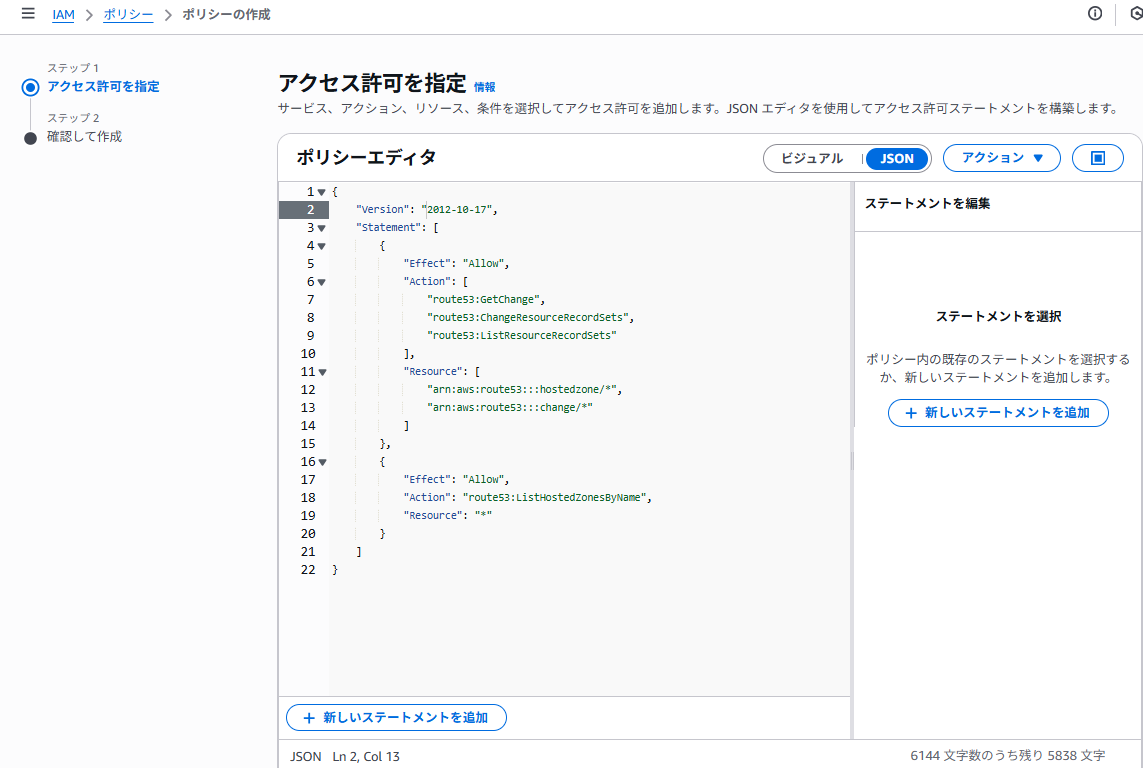Expand the policy editor to fullscreen
This screenshot has width=1143, height=768.
[x=1097, y=157]
